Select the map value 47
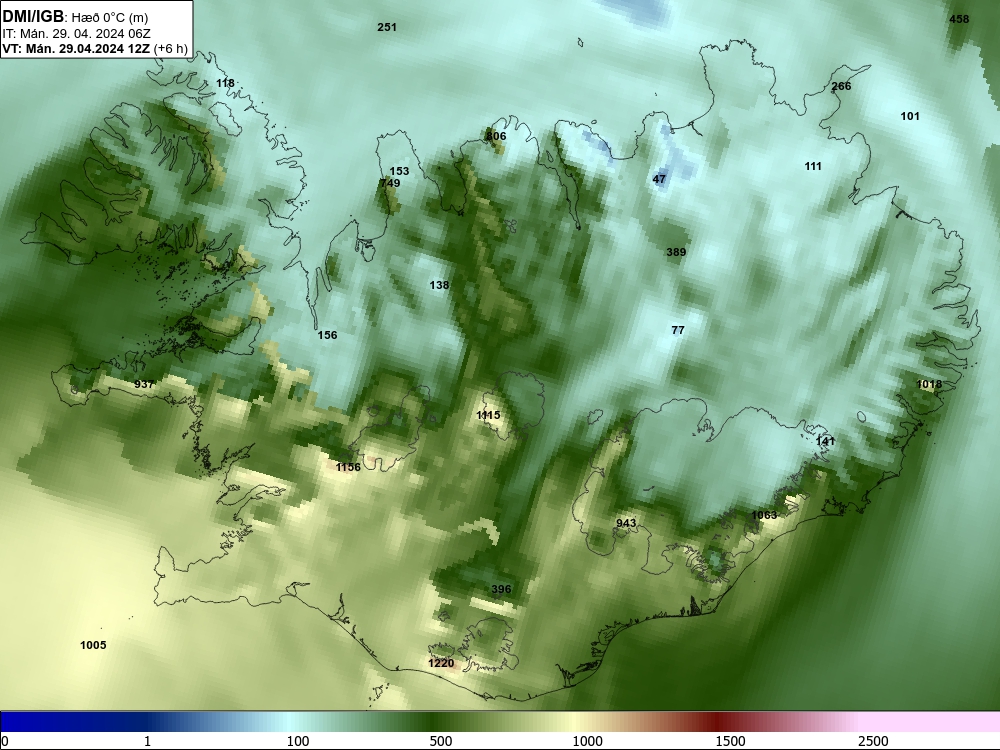This screenshot has width=1000, height=750. pyautogui.click(x=659, y=179)
